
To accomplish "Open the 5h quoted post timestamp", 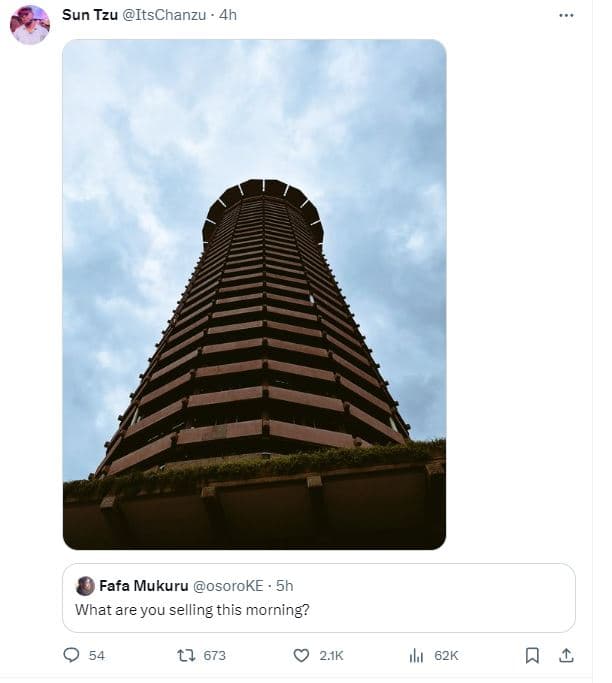I will click(x=284, y=586).
